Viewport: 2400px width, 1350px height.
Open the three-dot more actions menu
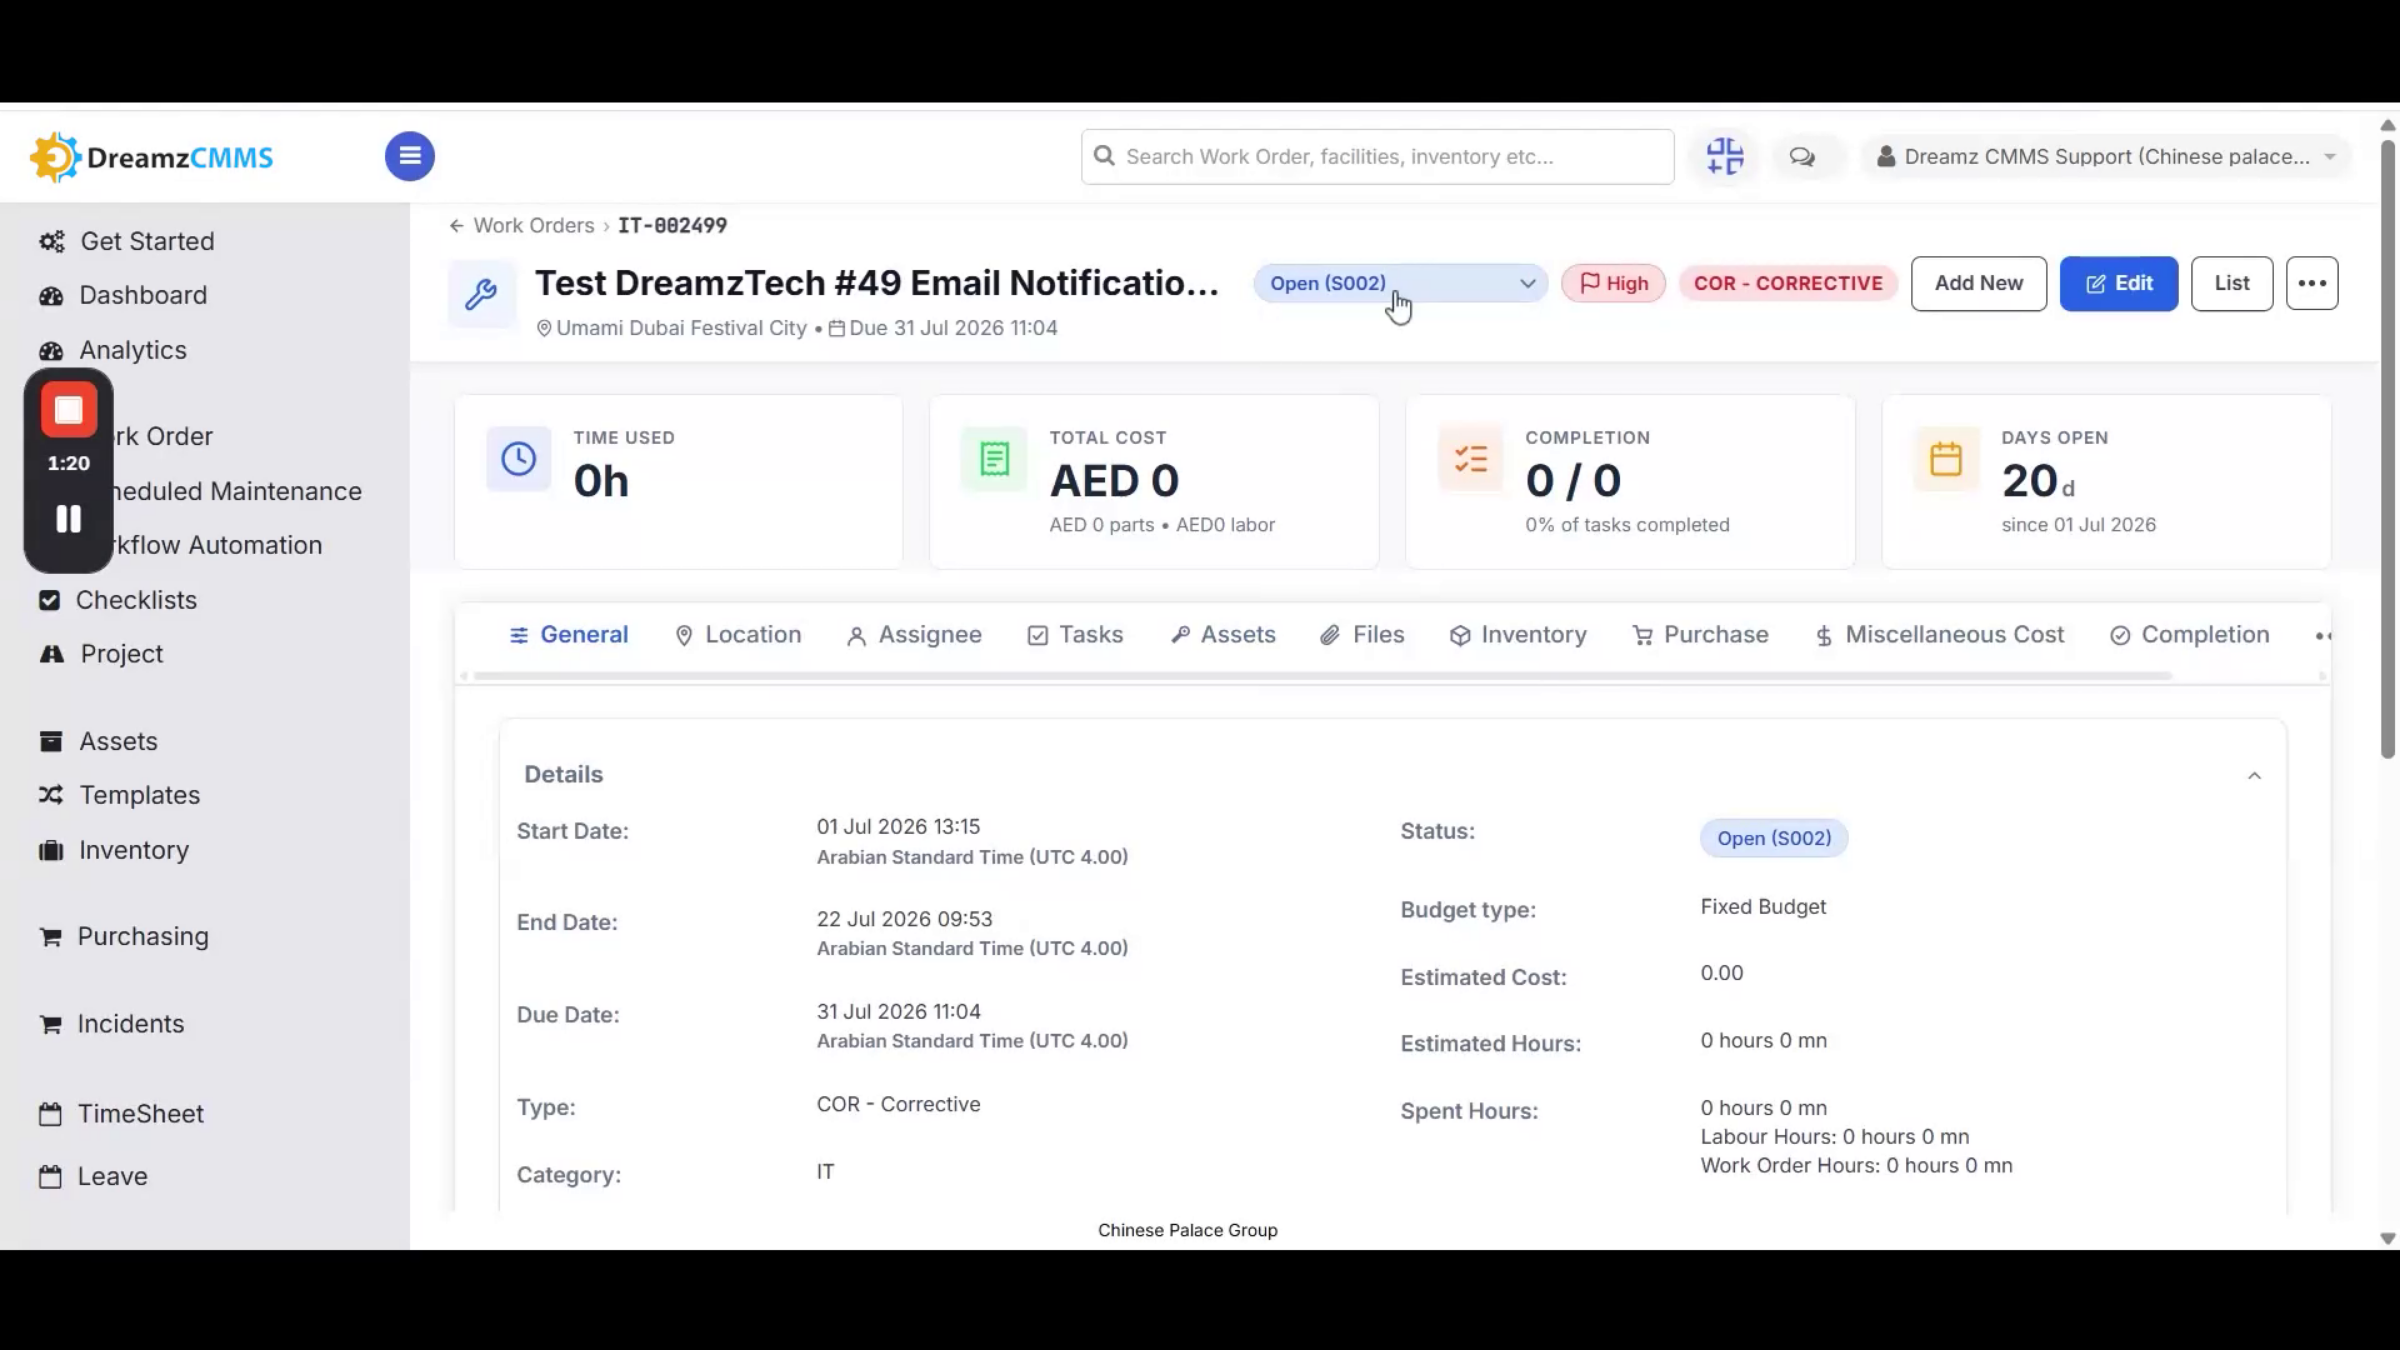(2312, 283)
